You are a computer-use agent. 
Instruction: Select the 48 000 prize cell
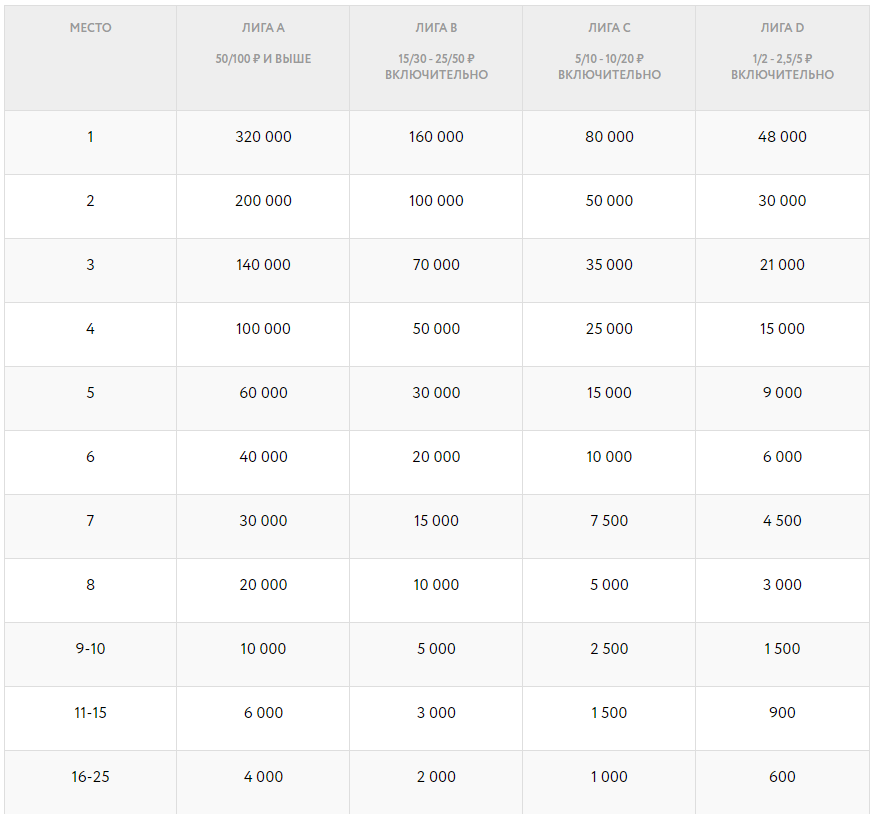pos(782,137)
